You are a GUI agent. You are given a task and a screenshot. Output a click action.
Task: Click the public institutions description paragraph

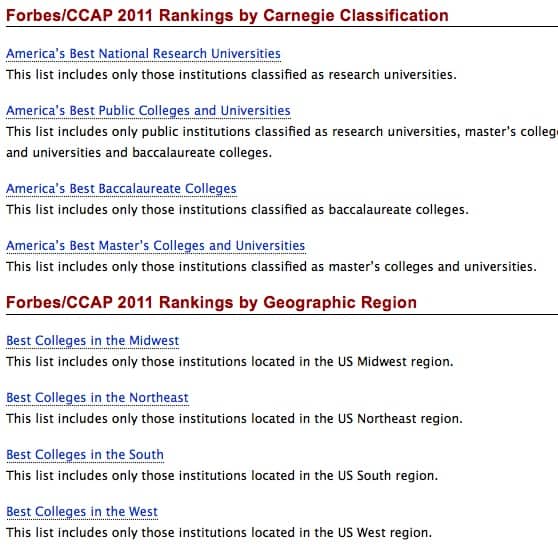[x=282, y=142]
